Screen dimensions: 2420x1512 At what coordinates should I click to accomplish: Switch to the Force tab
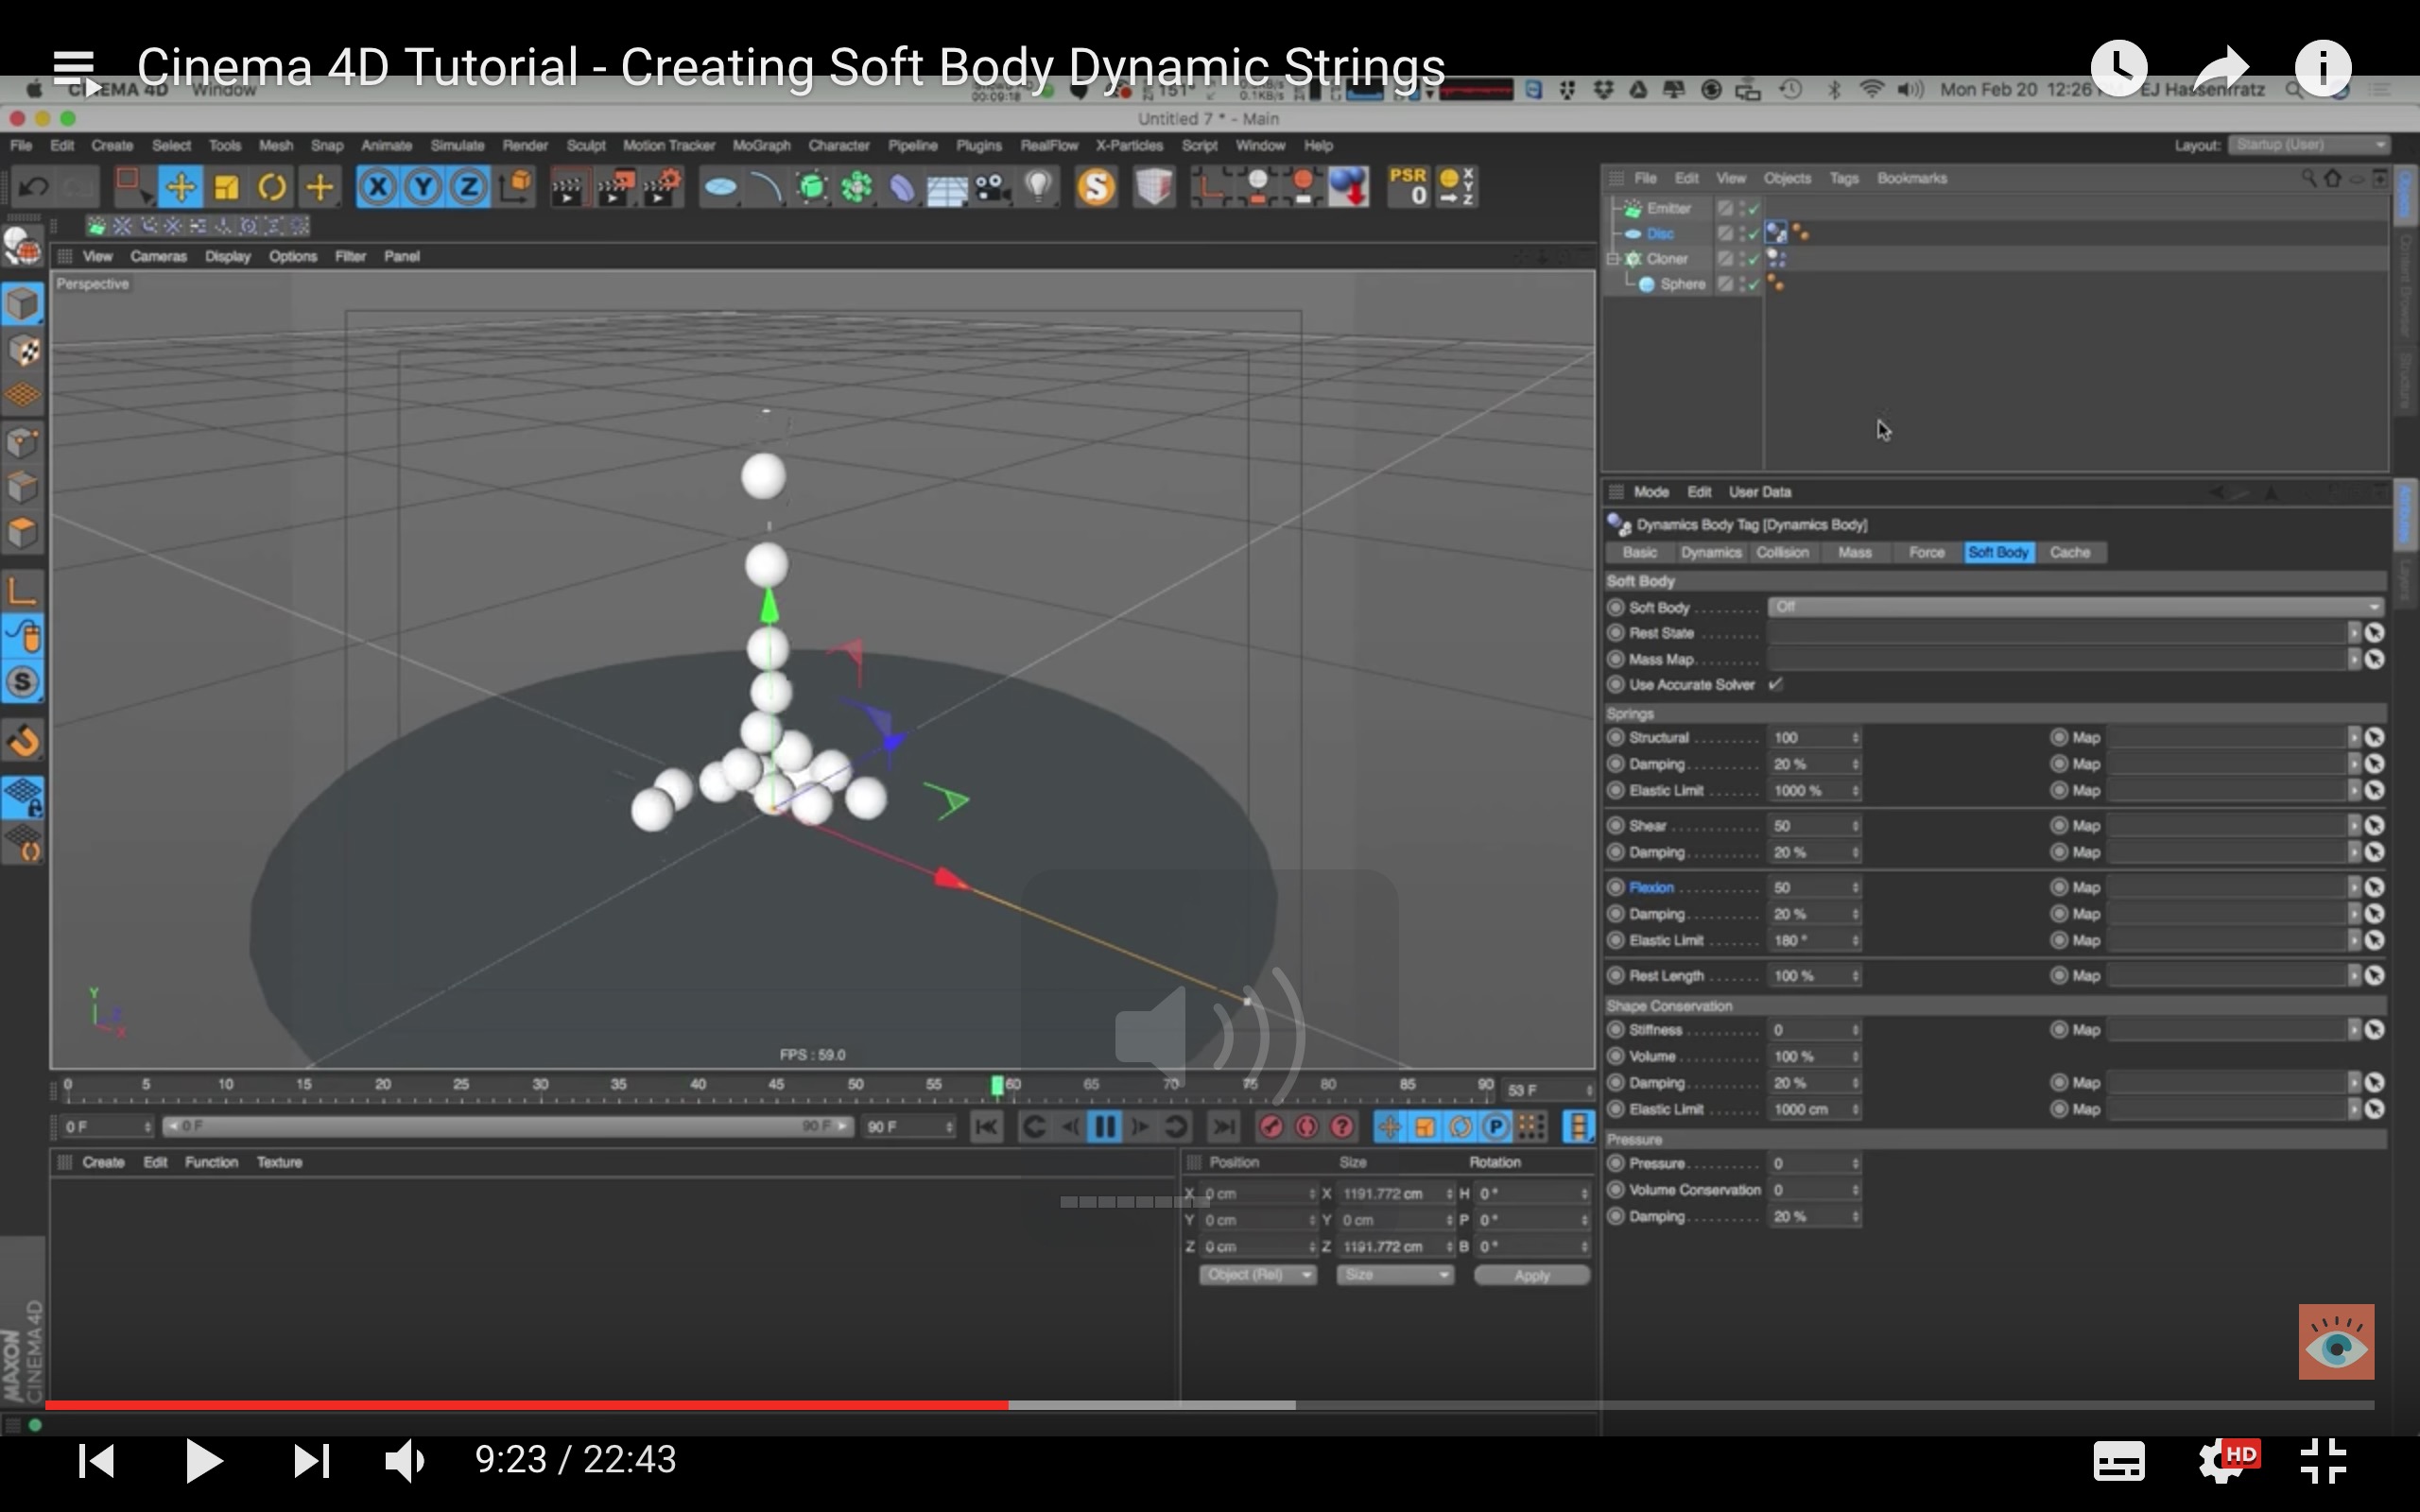[1926, 552]
